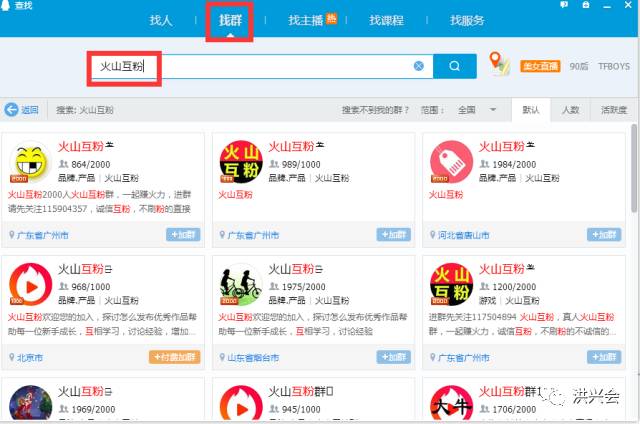Click the 864/2000 member count text
The height and width of the screenshot is (424, 640).
(x=91, y=164)
